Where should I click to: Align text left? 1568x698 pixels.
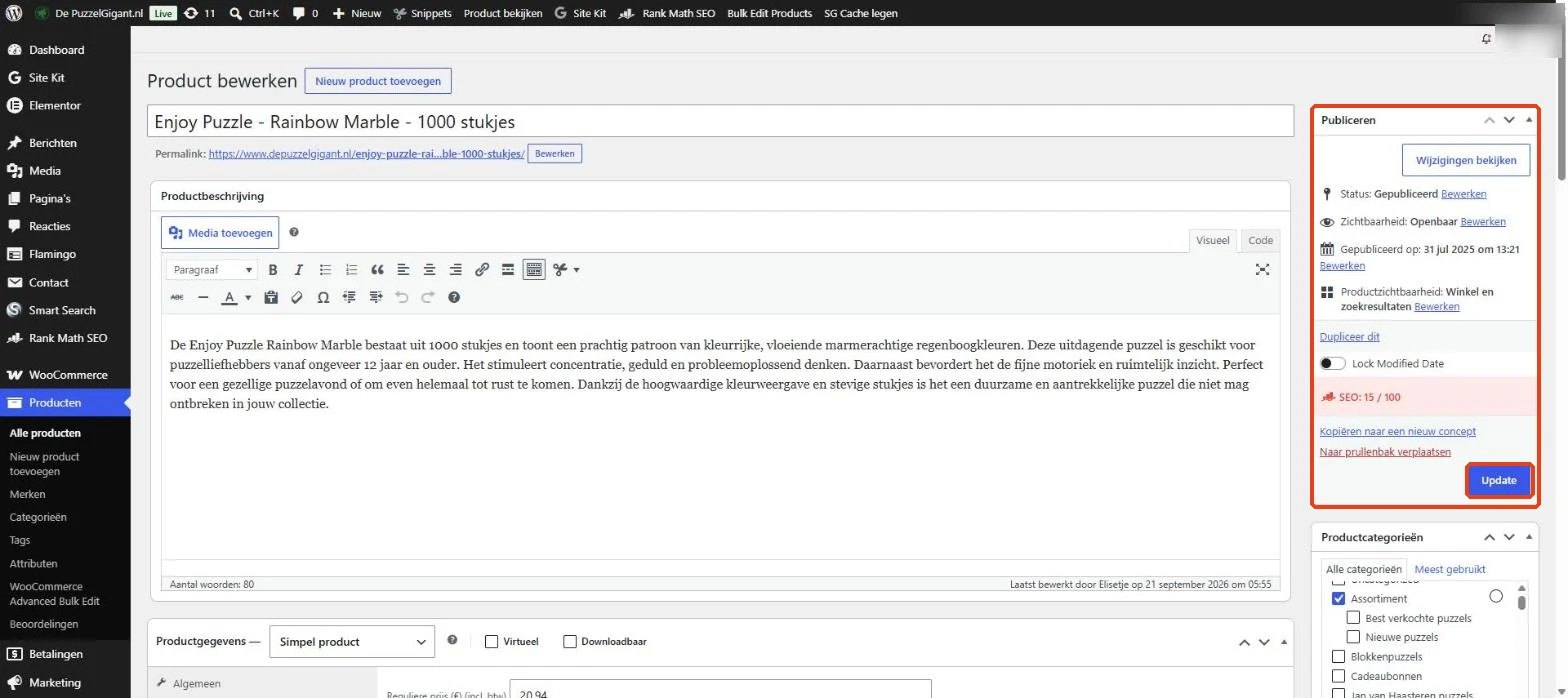tap(403, 270)
